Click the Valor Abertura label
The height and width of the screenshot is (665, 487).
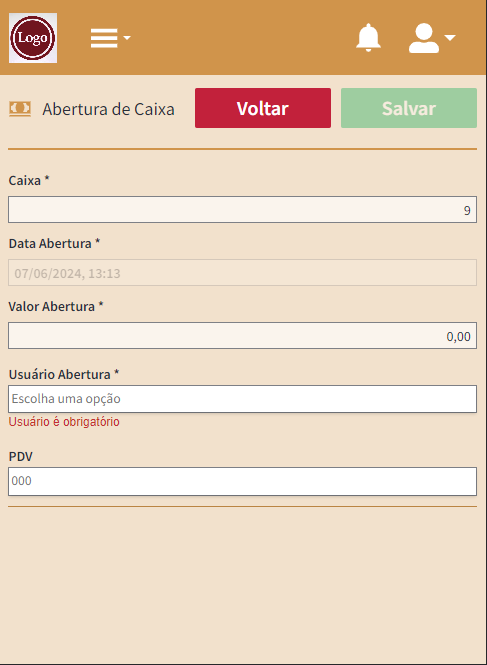56,306
